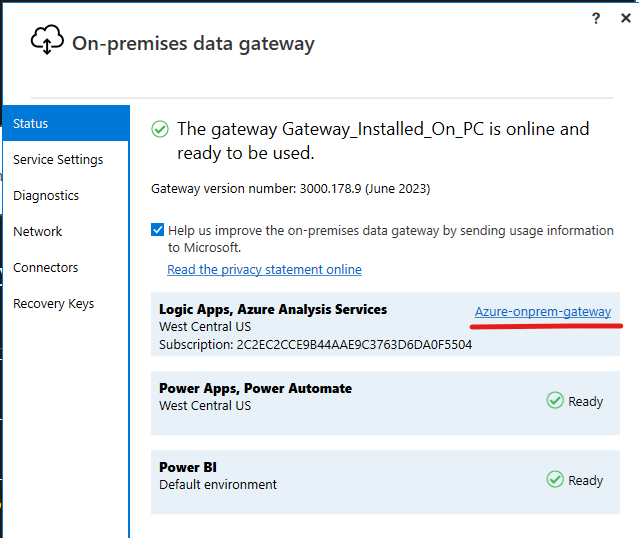Click Power Apps, Power Automate heading
Screen dimensions: 639x538
(x=256, y=388)
